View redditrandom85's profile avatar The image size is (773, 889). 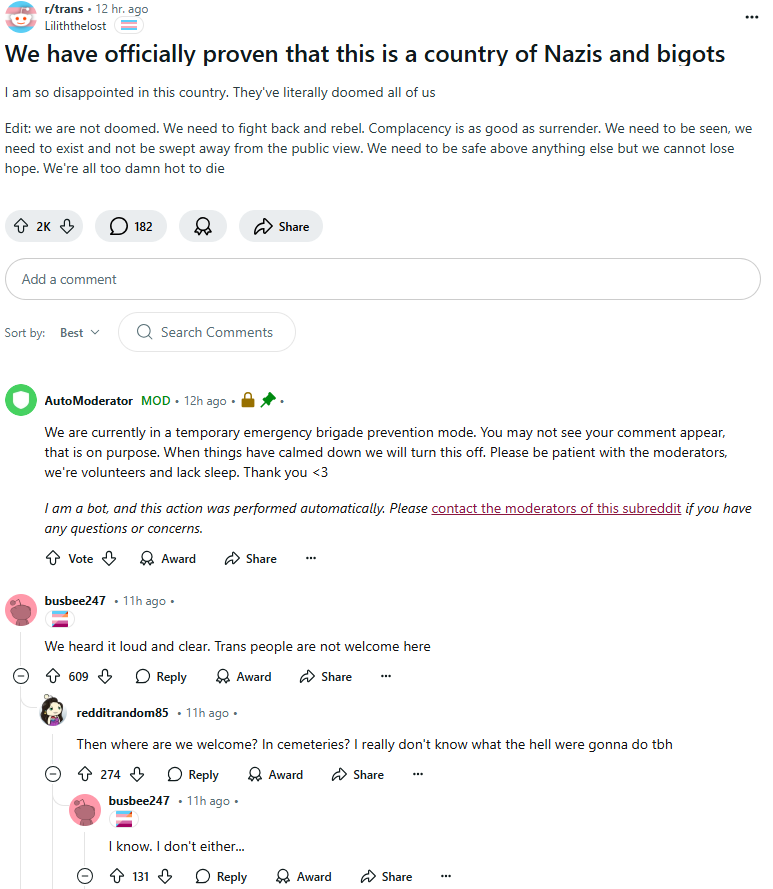coord(53,712)
